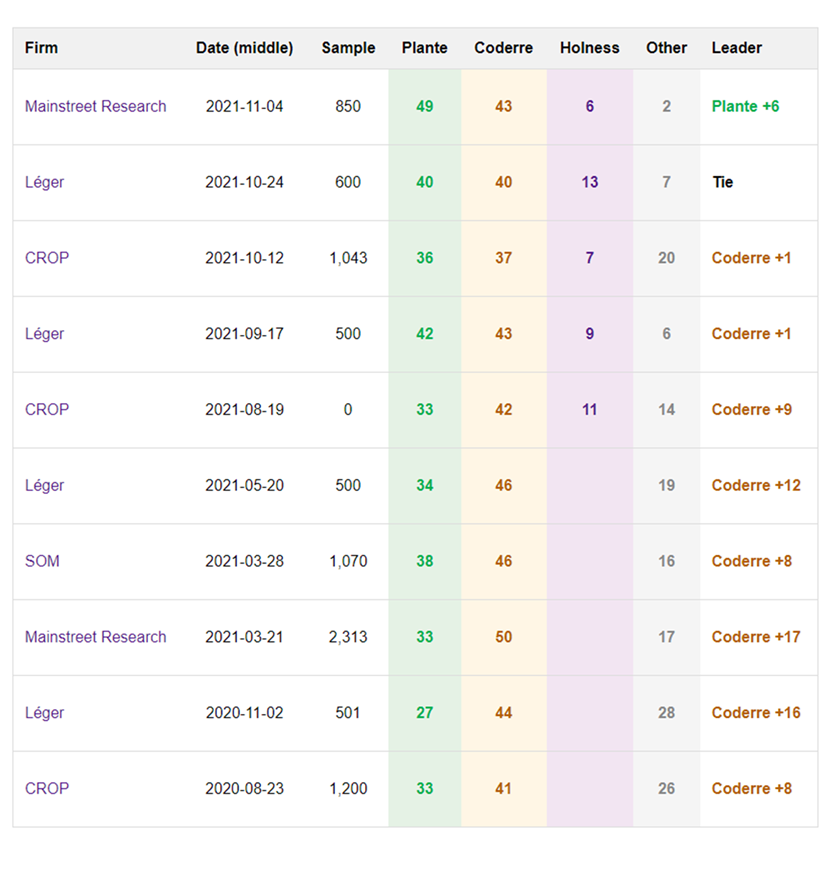Select the Leader column header
The image size is (832, 870).
click(736, 48)
